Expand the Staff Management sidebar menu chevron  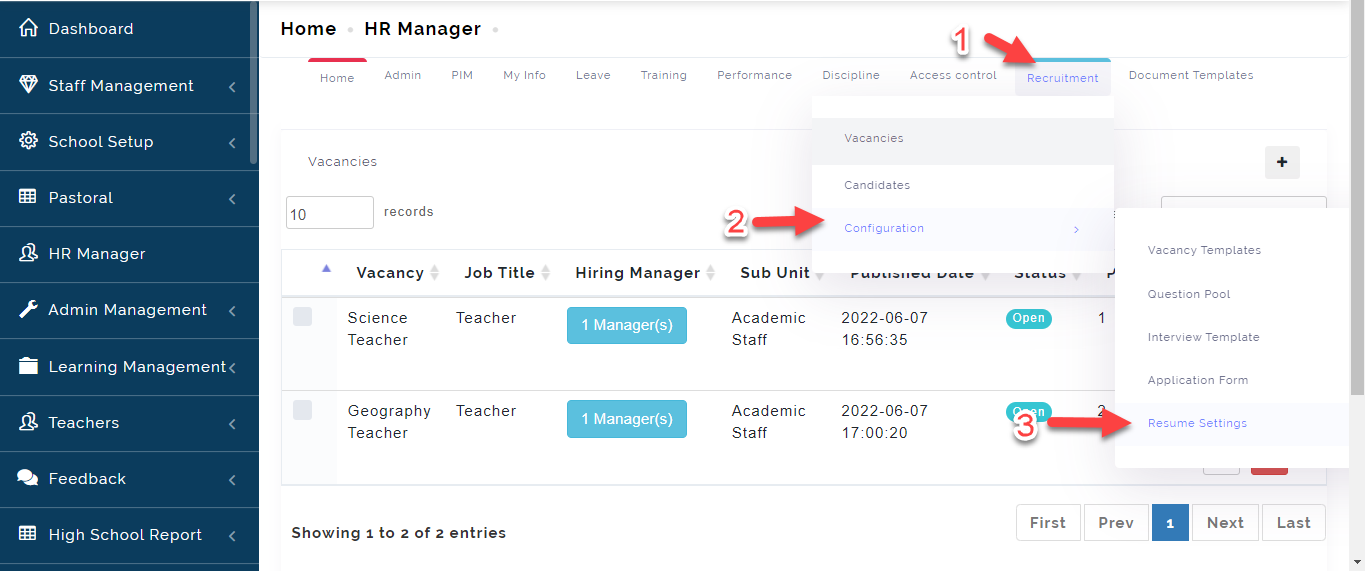tap(232, 87)
